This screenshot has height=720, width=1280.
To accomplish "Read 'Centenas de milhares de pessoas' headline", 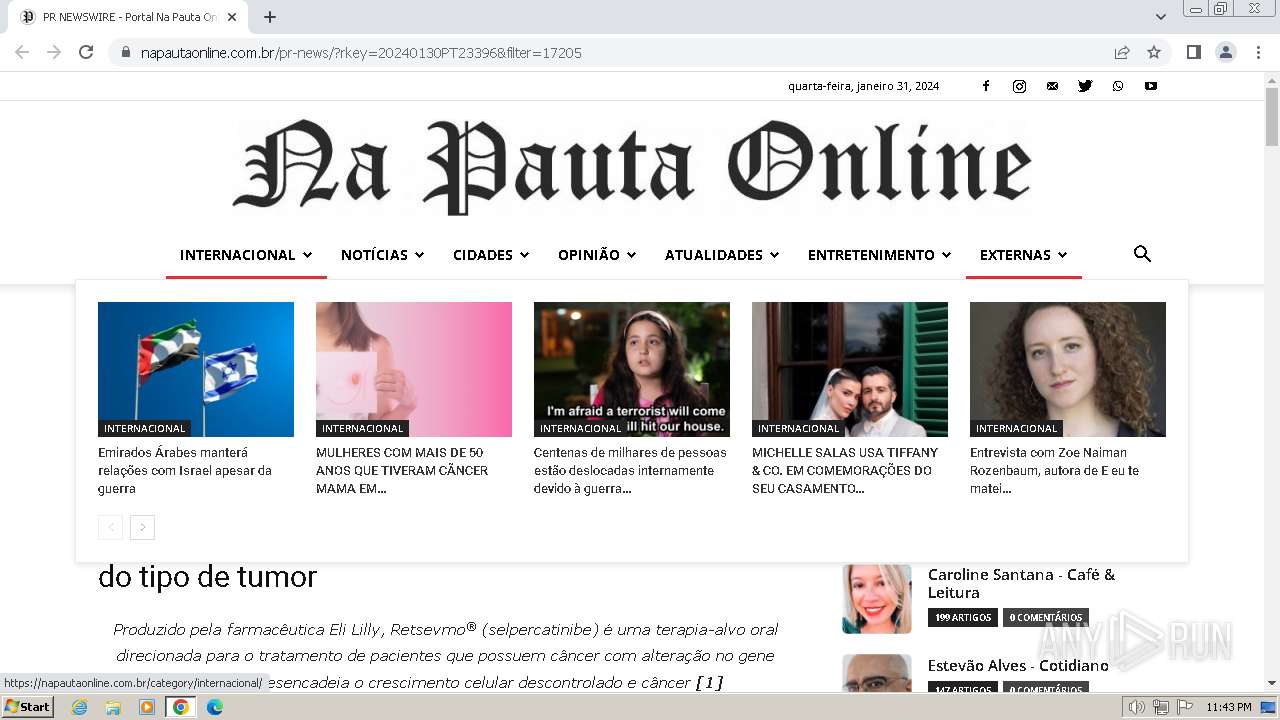I will point(630,470).
